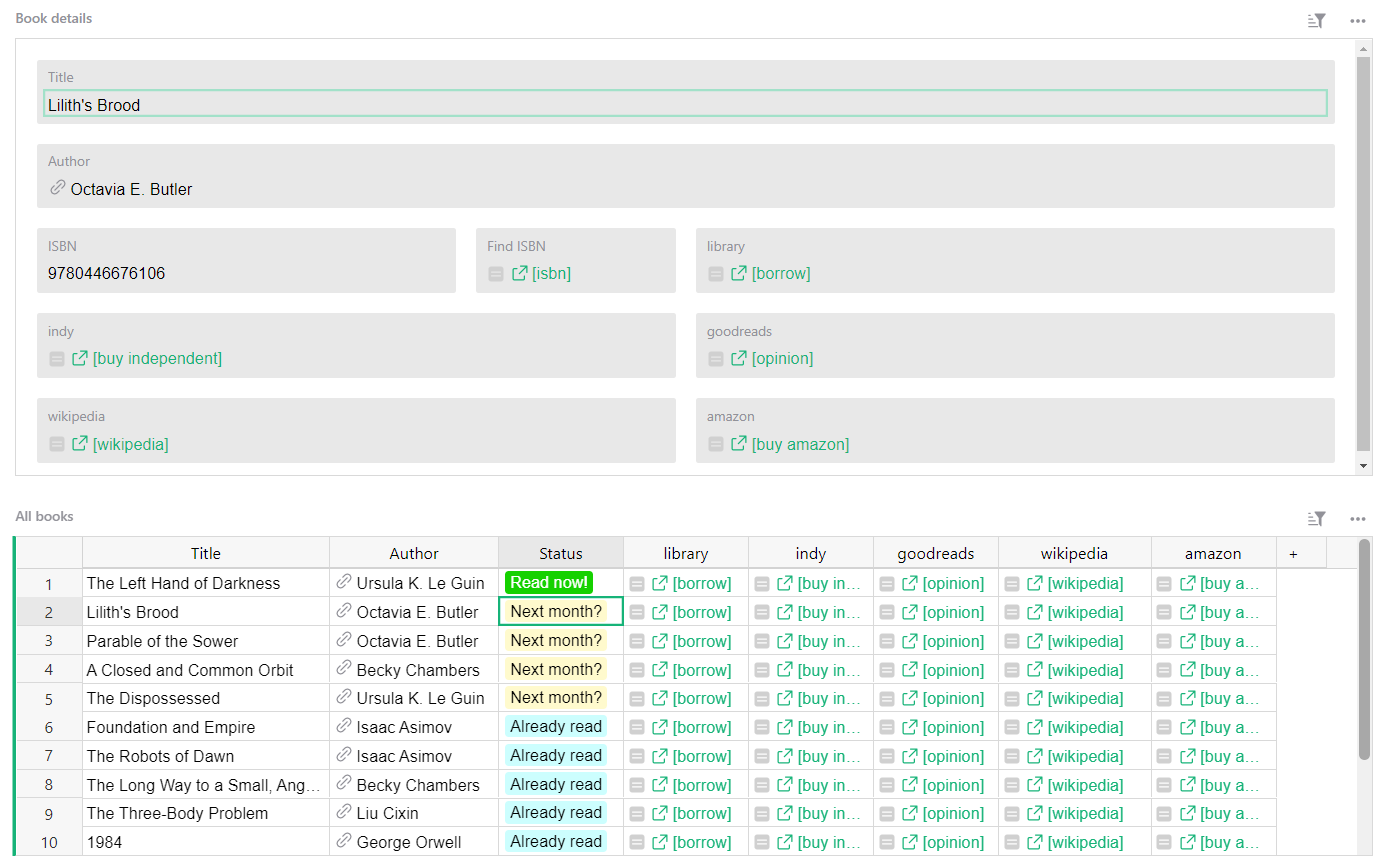Click the formula icon in Find ISBN field
This screenshot has height=867, width=1388.
click(496, 274)
